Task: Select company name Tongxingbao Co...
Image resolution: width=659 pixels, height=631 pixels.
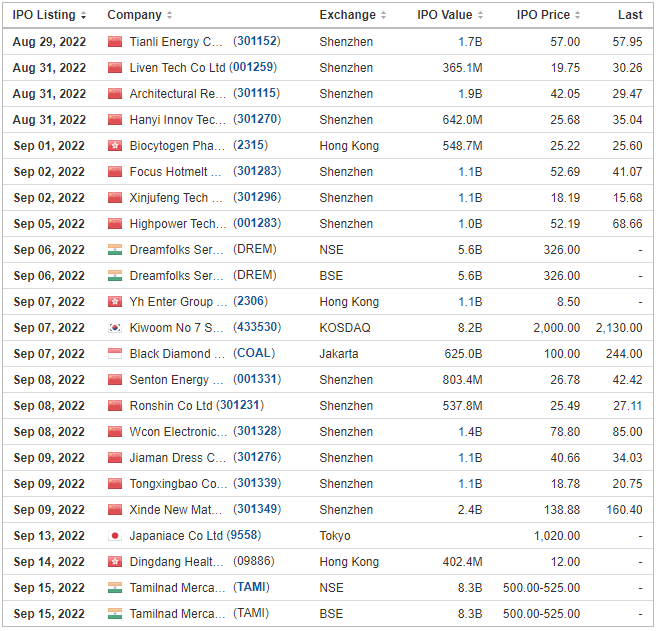Action: [178, 484]
